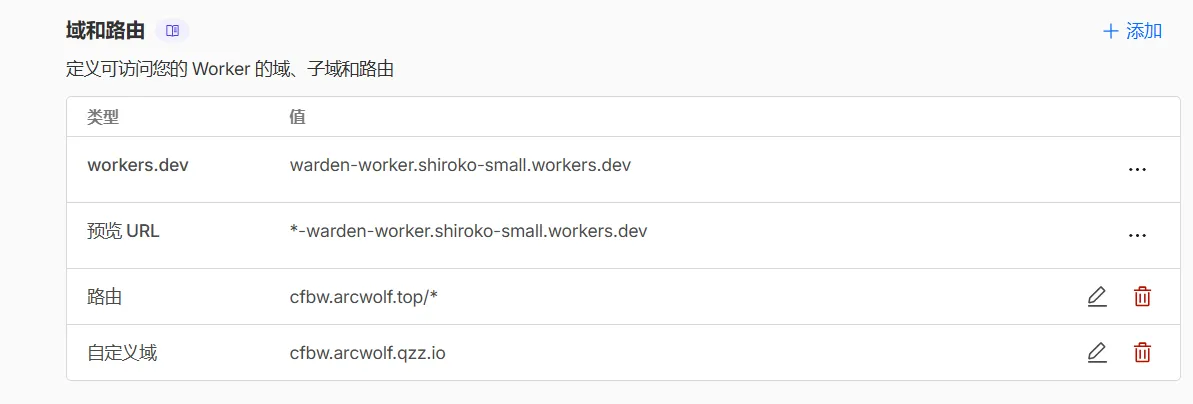Select the 路由 type label
This screenshot has width=1193, height=404.
click(x=105, y=297)
